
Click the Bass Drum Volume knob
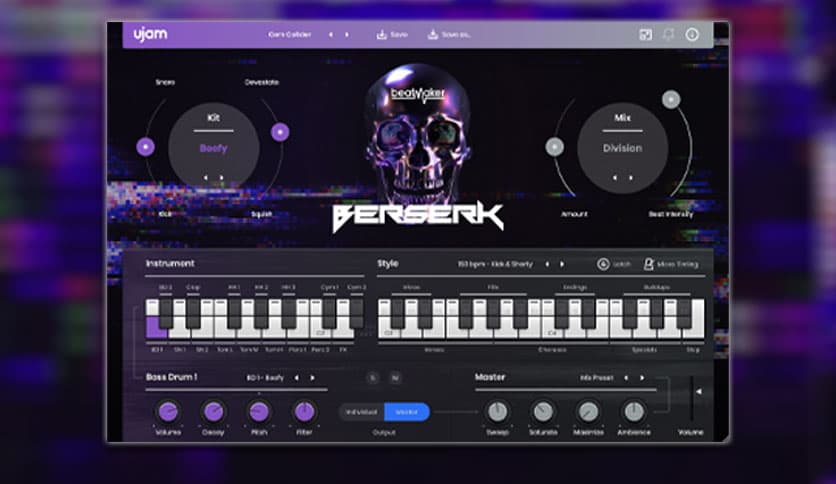[x=168, y=412]
